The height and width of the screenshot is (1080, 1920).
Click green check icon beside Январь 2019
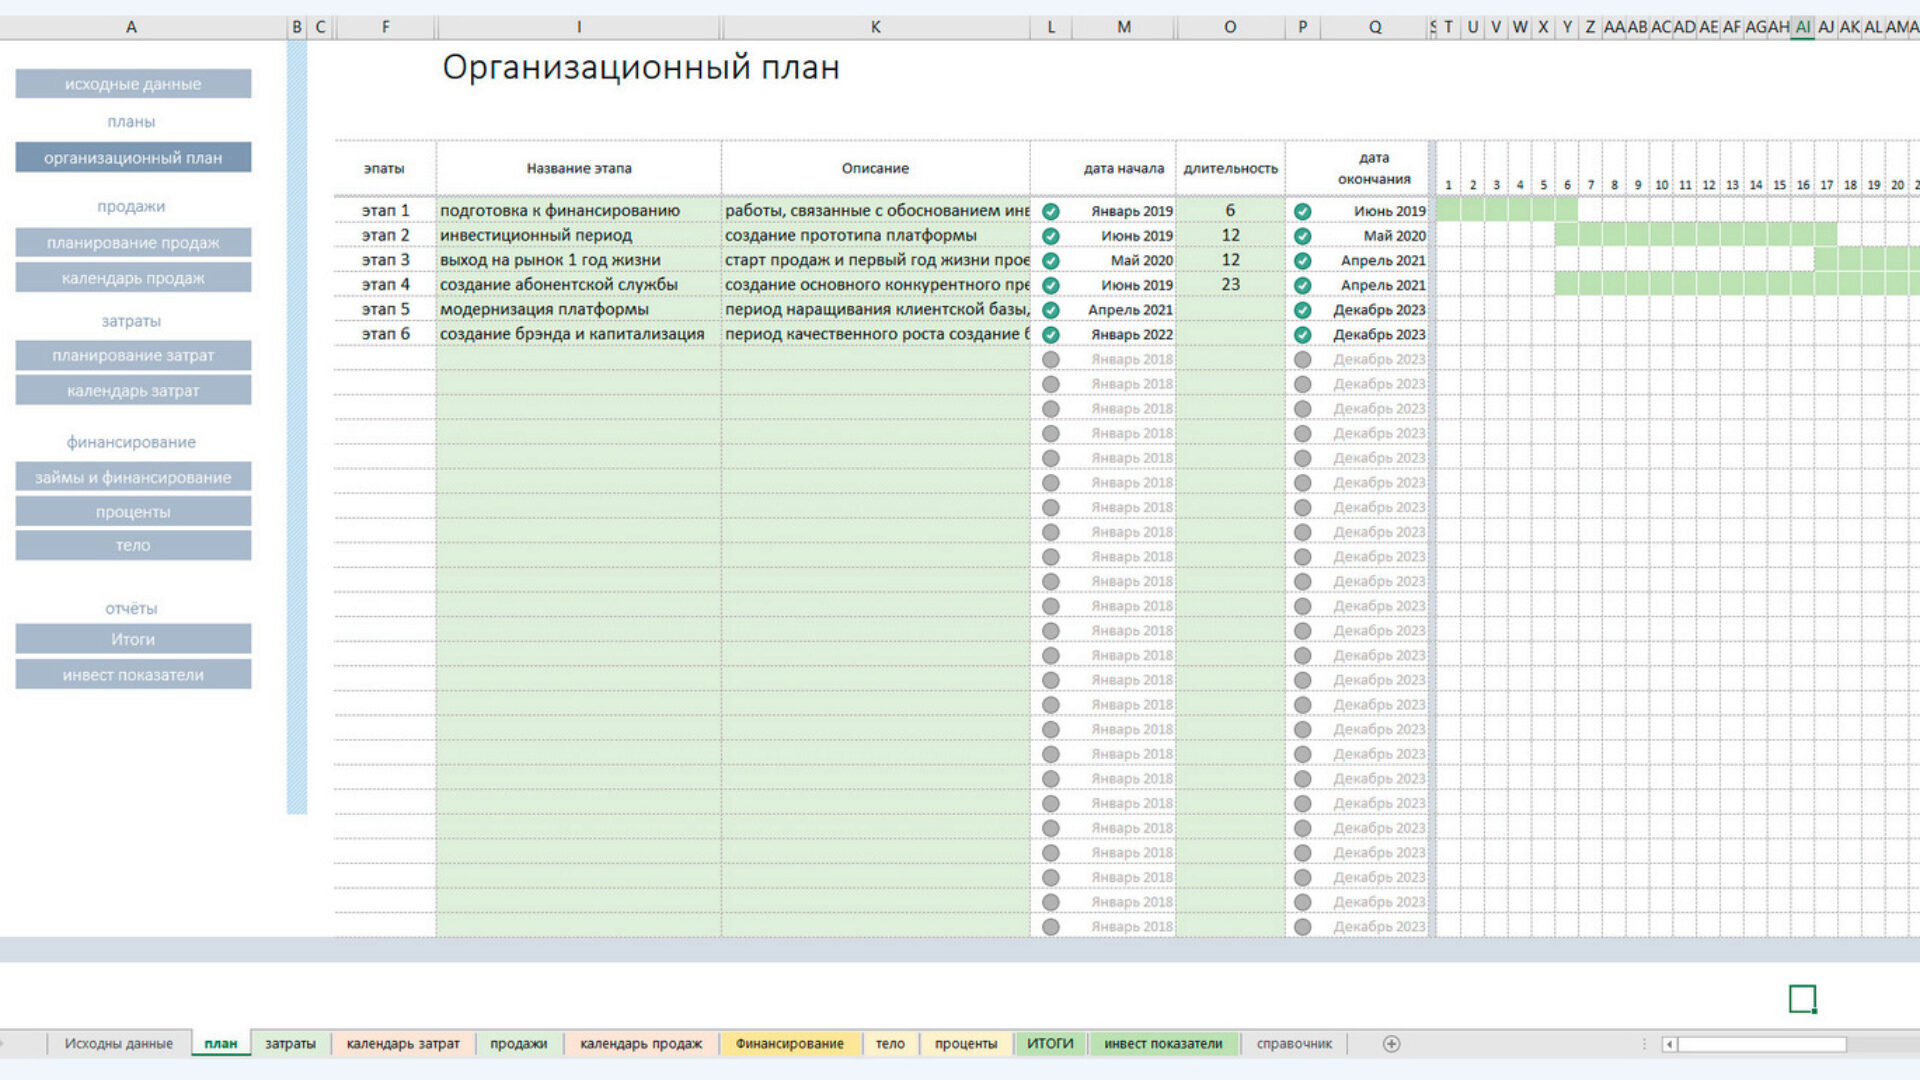click(x=1050, y=211)
